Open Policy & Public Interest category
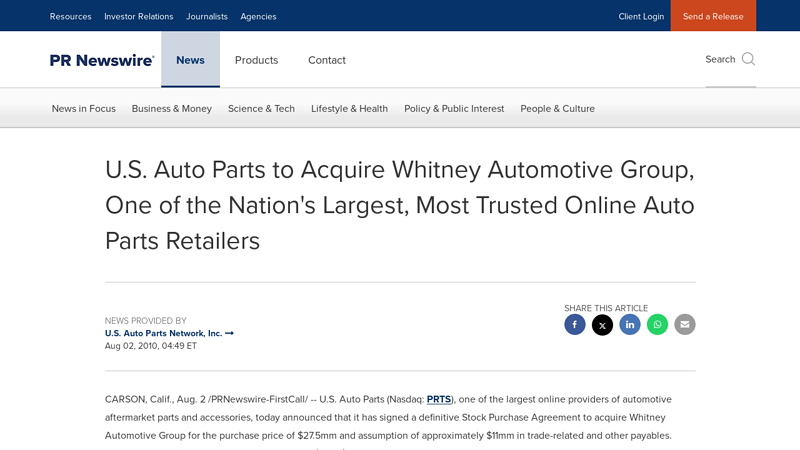This screenshot has height=450, width=800. (454, 109)
